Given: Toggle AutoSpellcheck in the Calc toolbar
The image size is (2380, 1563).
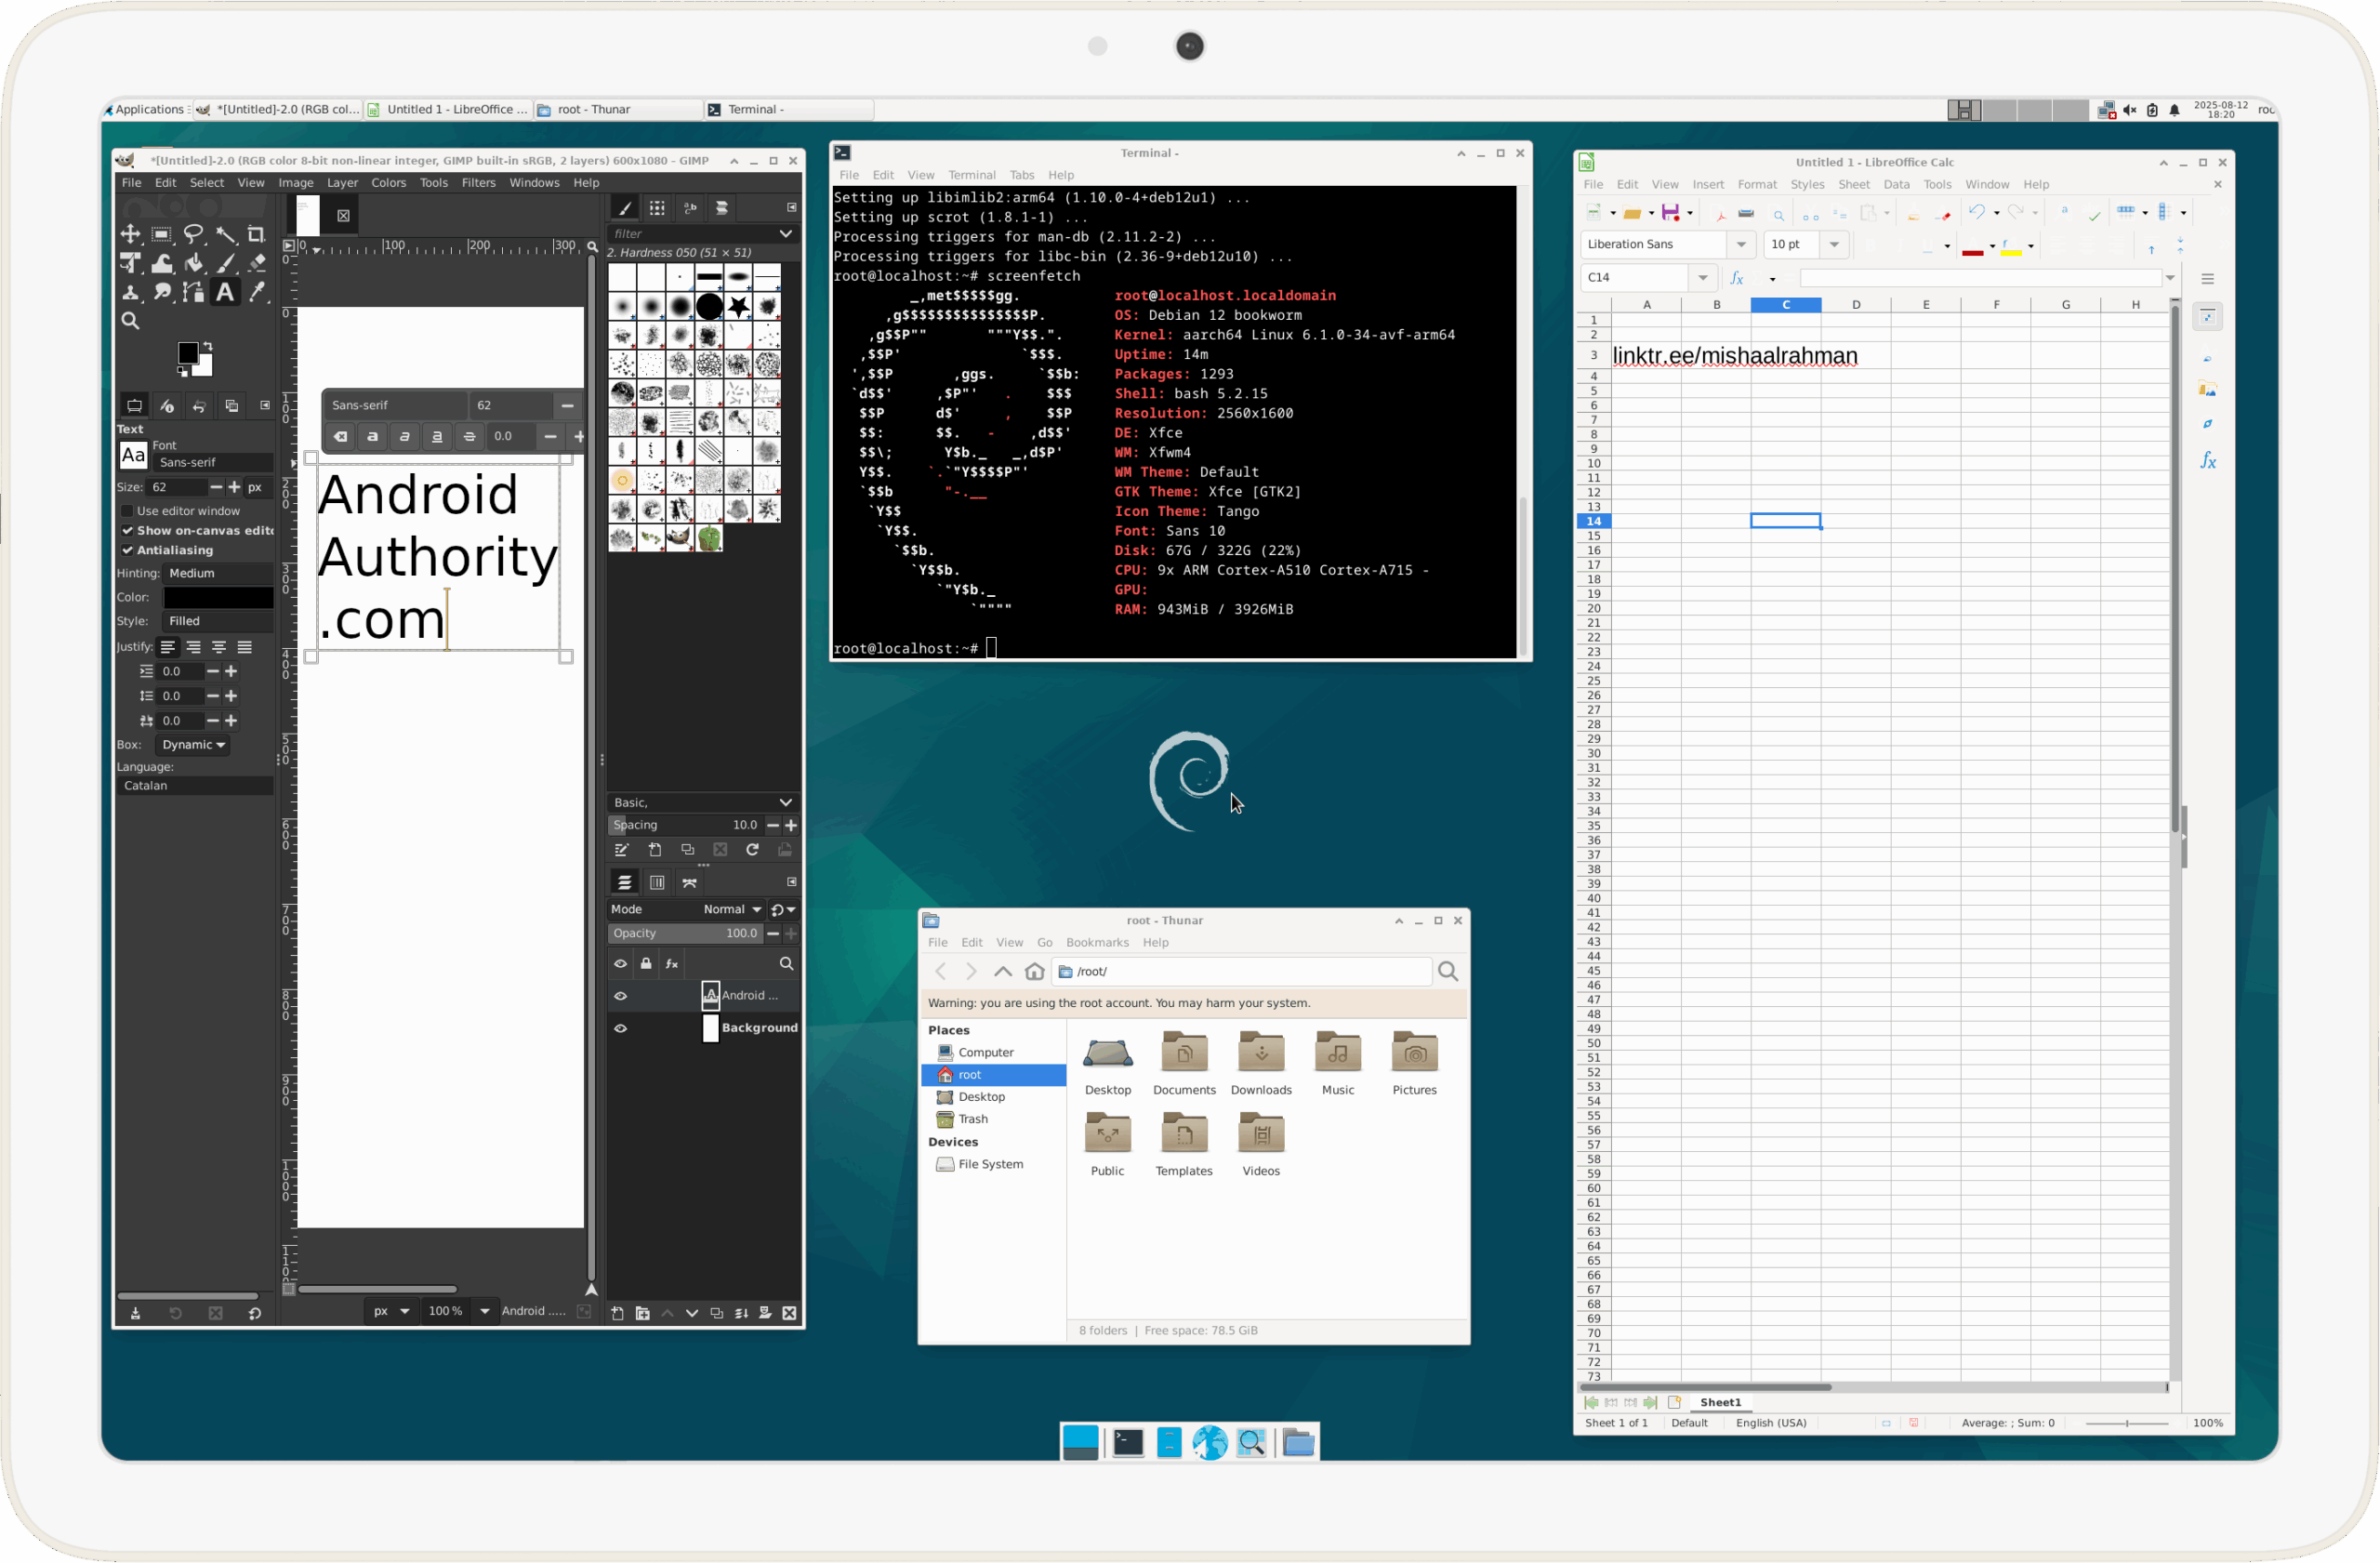Looking at the screenshot, I should coord(2095,214).
